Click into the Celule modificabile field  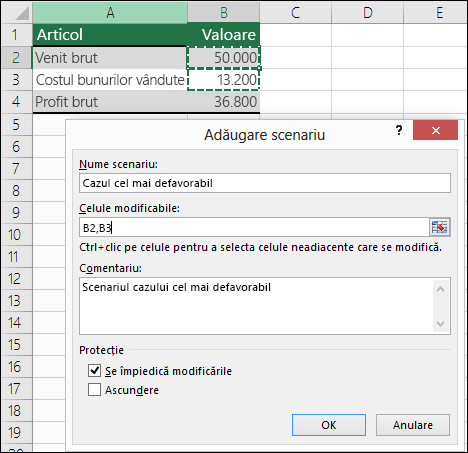pyautogui.click(x=254, y=228)
